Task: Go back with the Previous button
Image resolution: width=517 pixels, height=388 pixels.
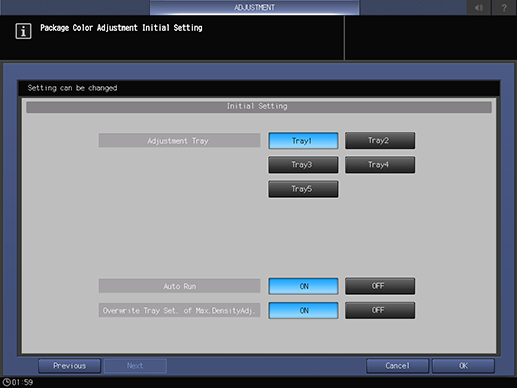Action: (x=69, y=366)
